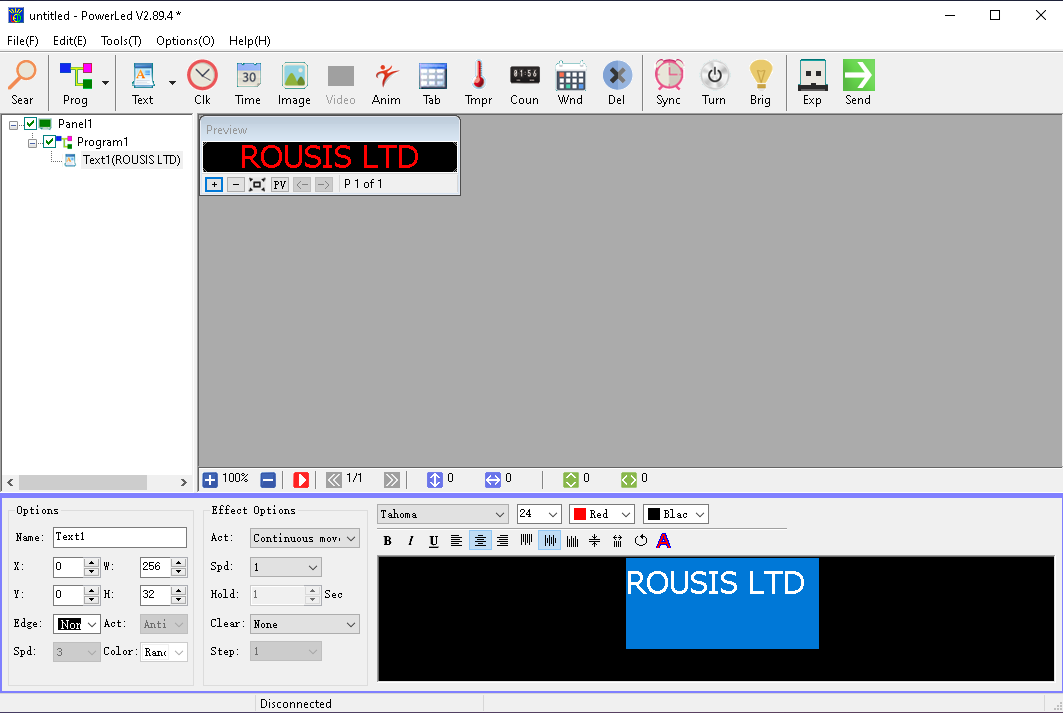Start playback with the red play button
1063x713 pixels.
pos(301,480)
